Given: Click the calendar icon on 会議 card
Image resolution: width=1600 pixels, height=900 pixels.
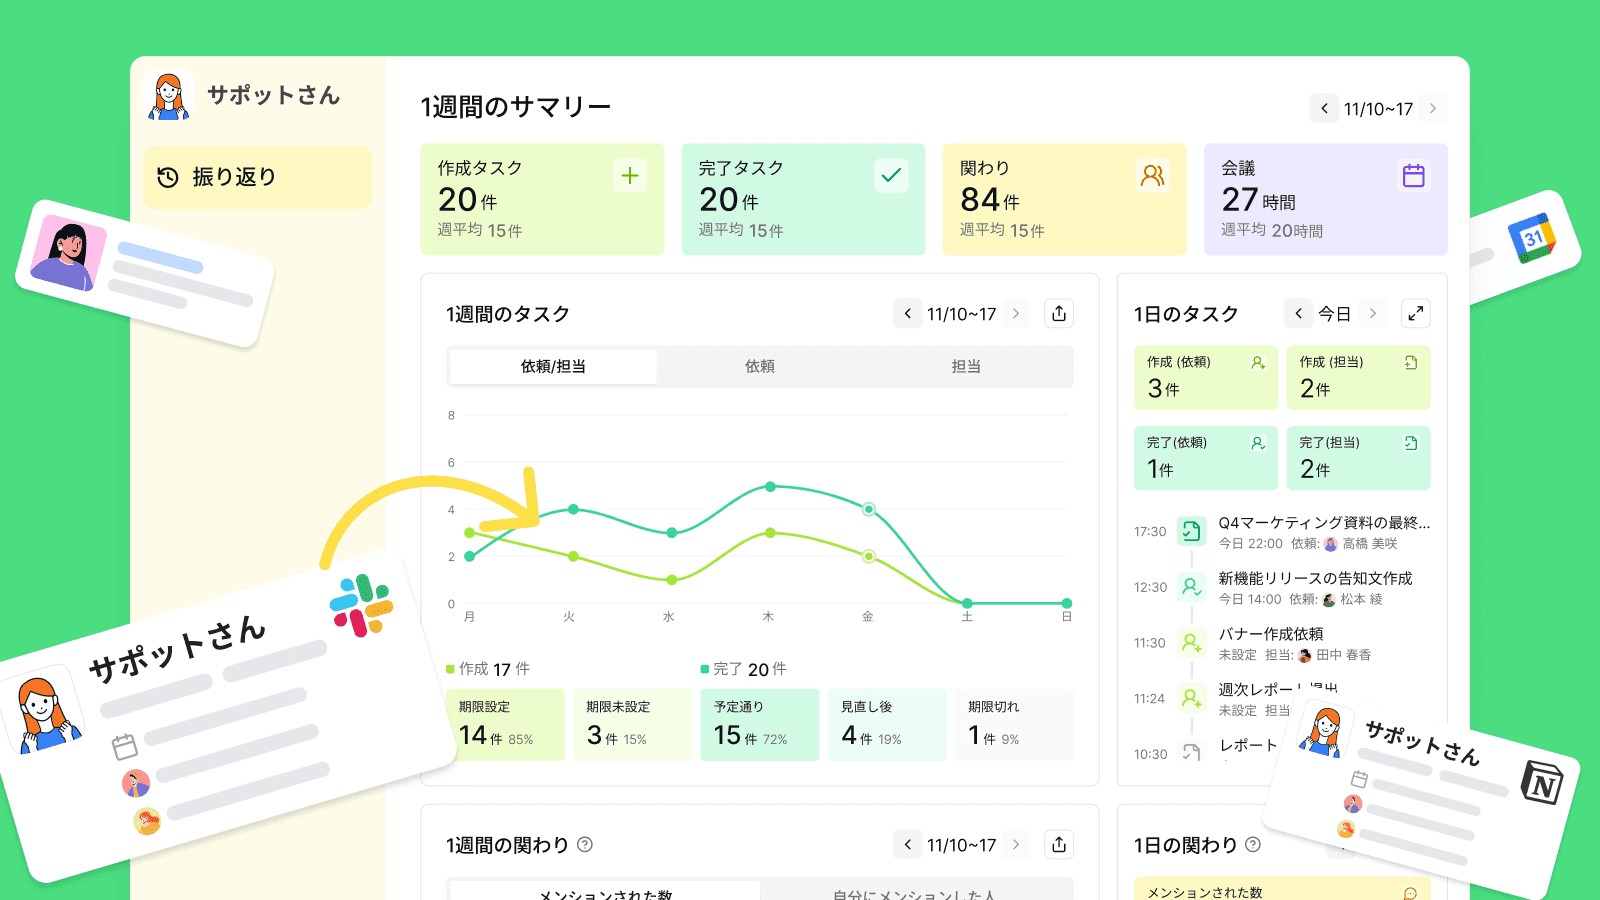Looking at the screenshot, I should coord(1413,176).
